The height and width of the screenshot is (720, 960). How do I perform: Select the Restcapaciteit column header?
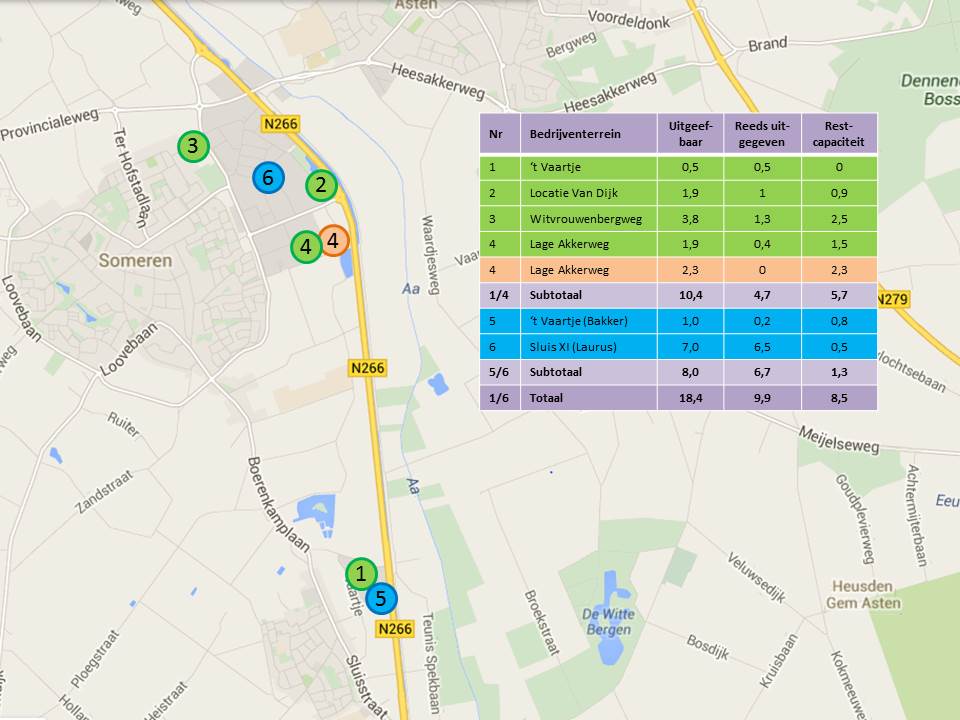click(838, 134)
